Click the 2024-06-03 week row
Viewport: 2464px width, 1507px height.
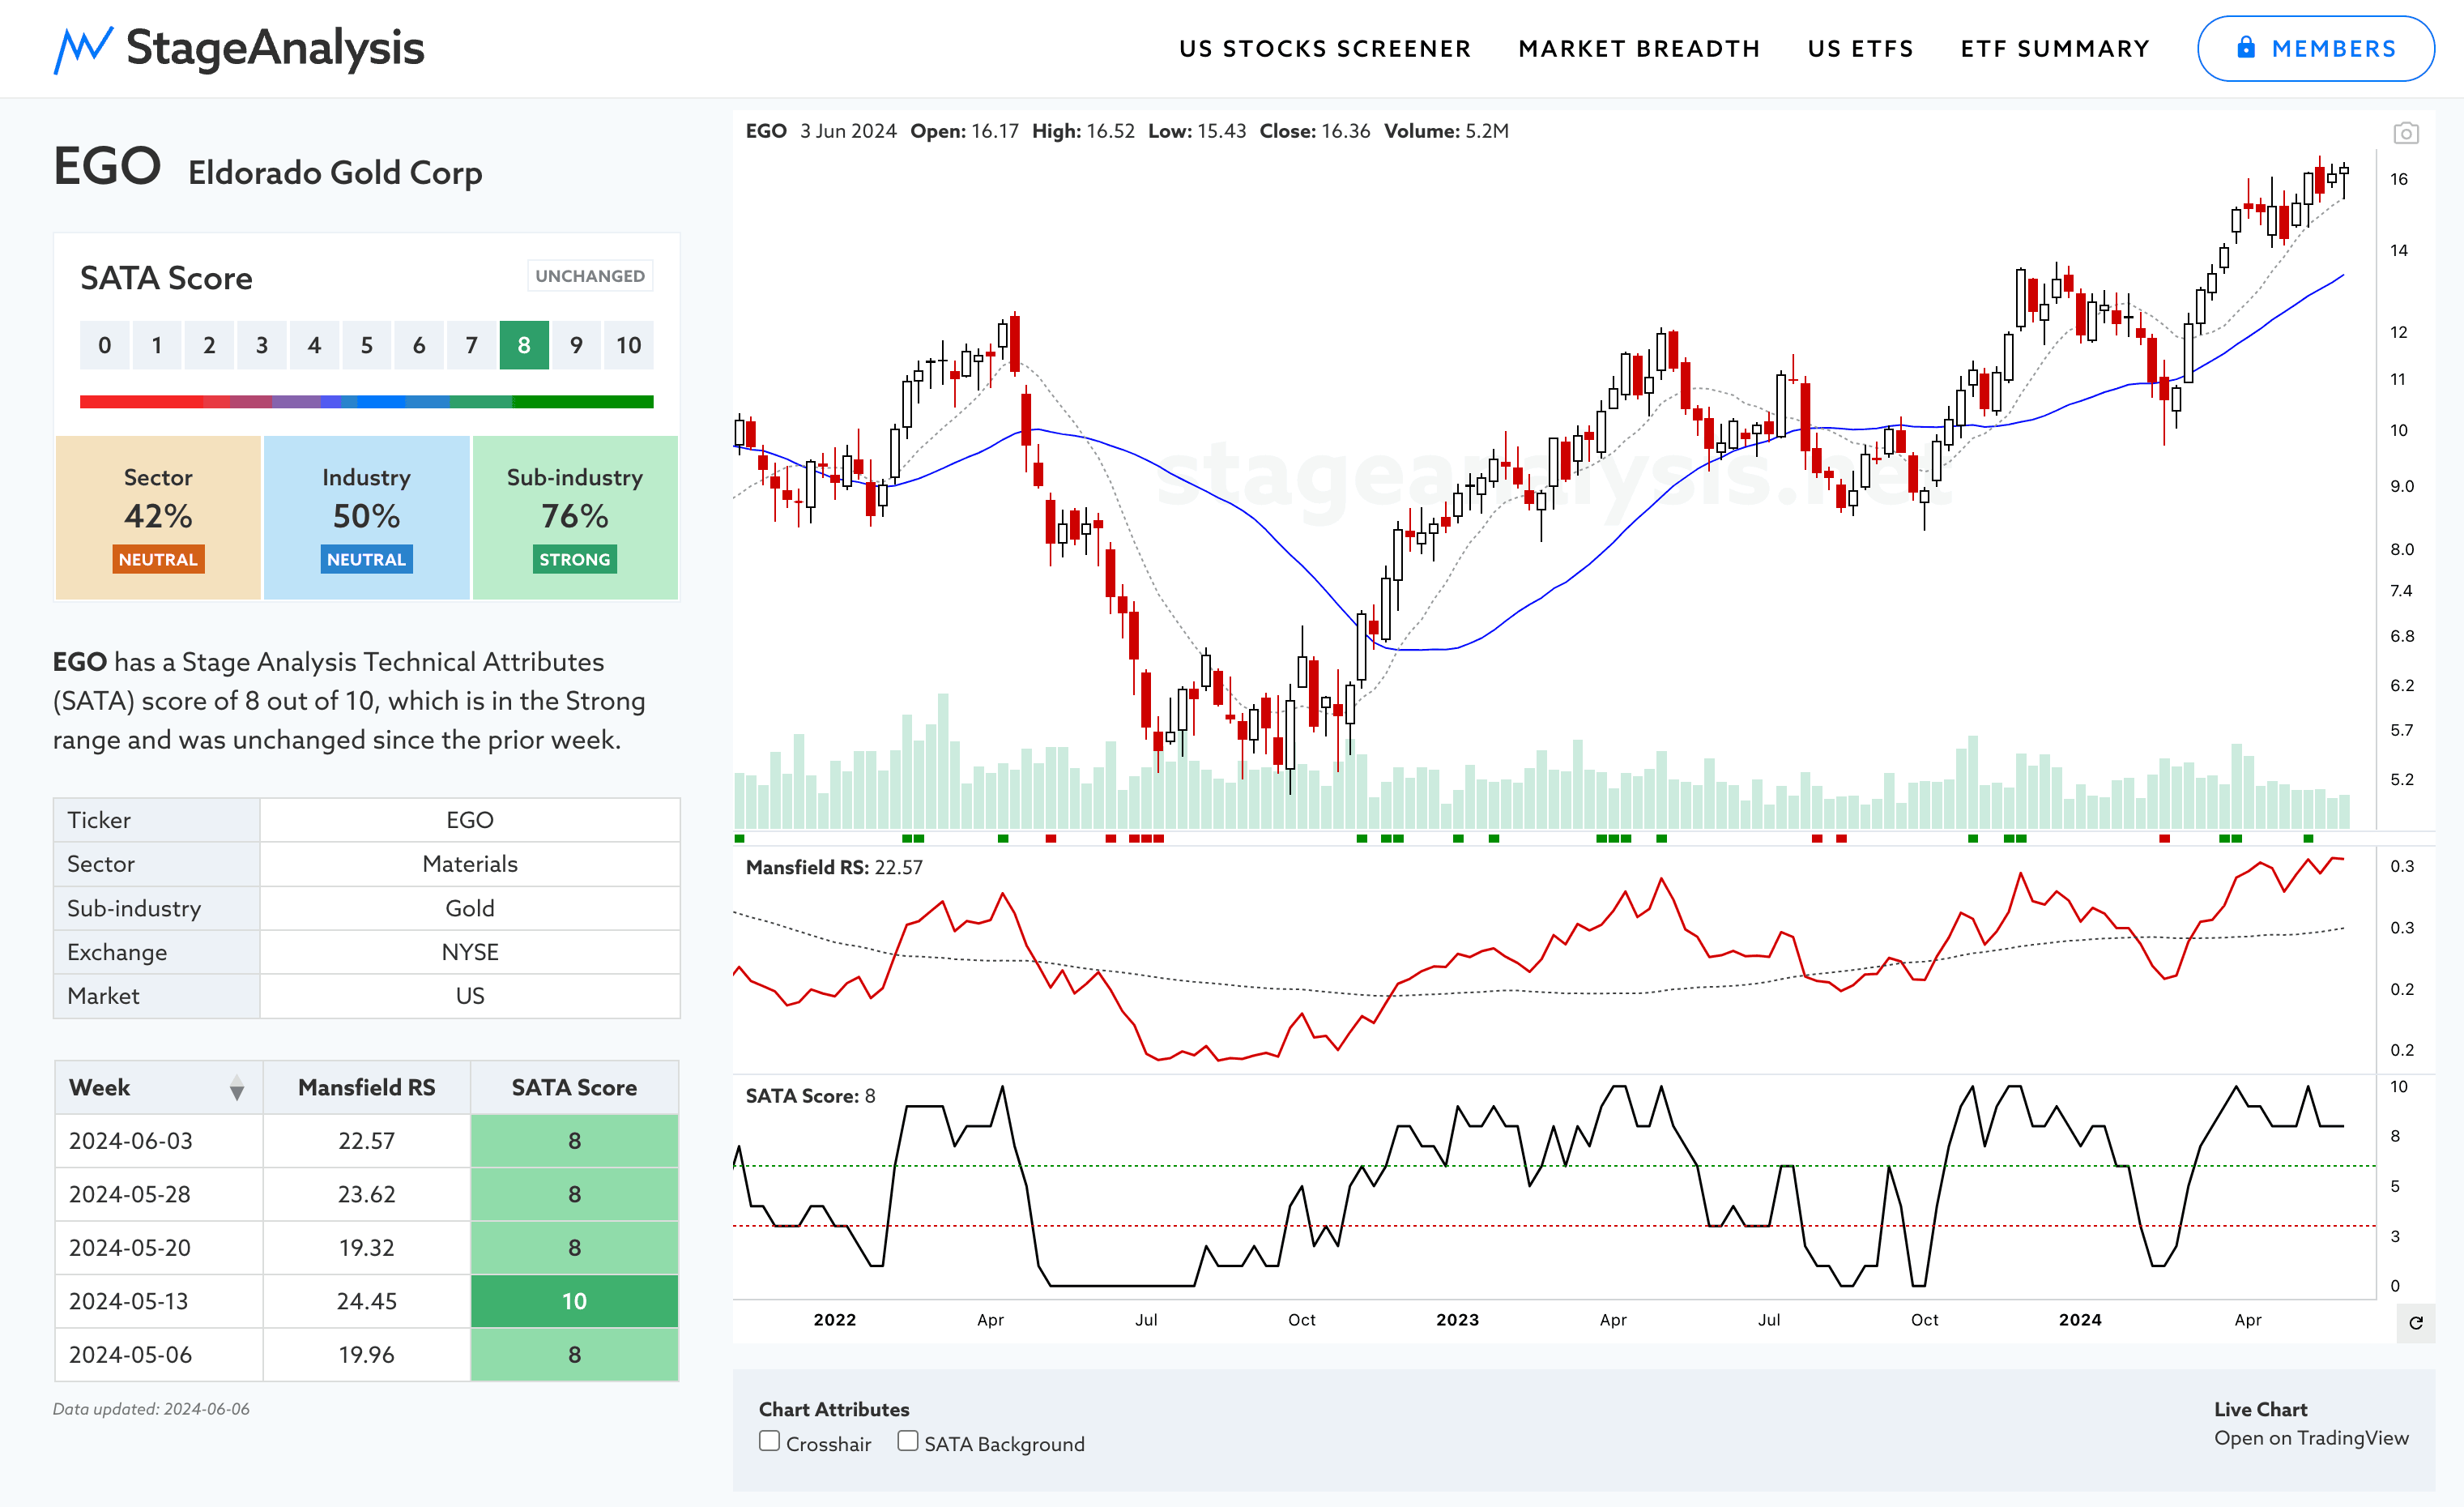[x=367, y=1141]
